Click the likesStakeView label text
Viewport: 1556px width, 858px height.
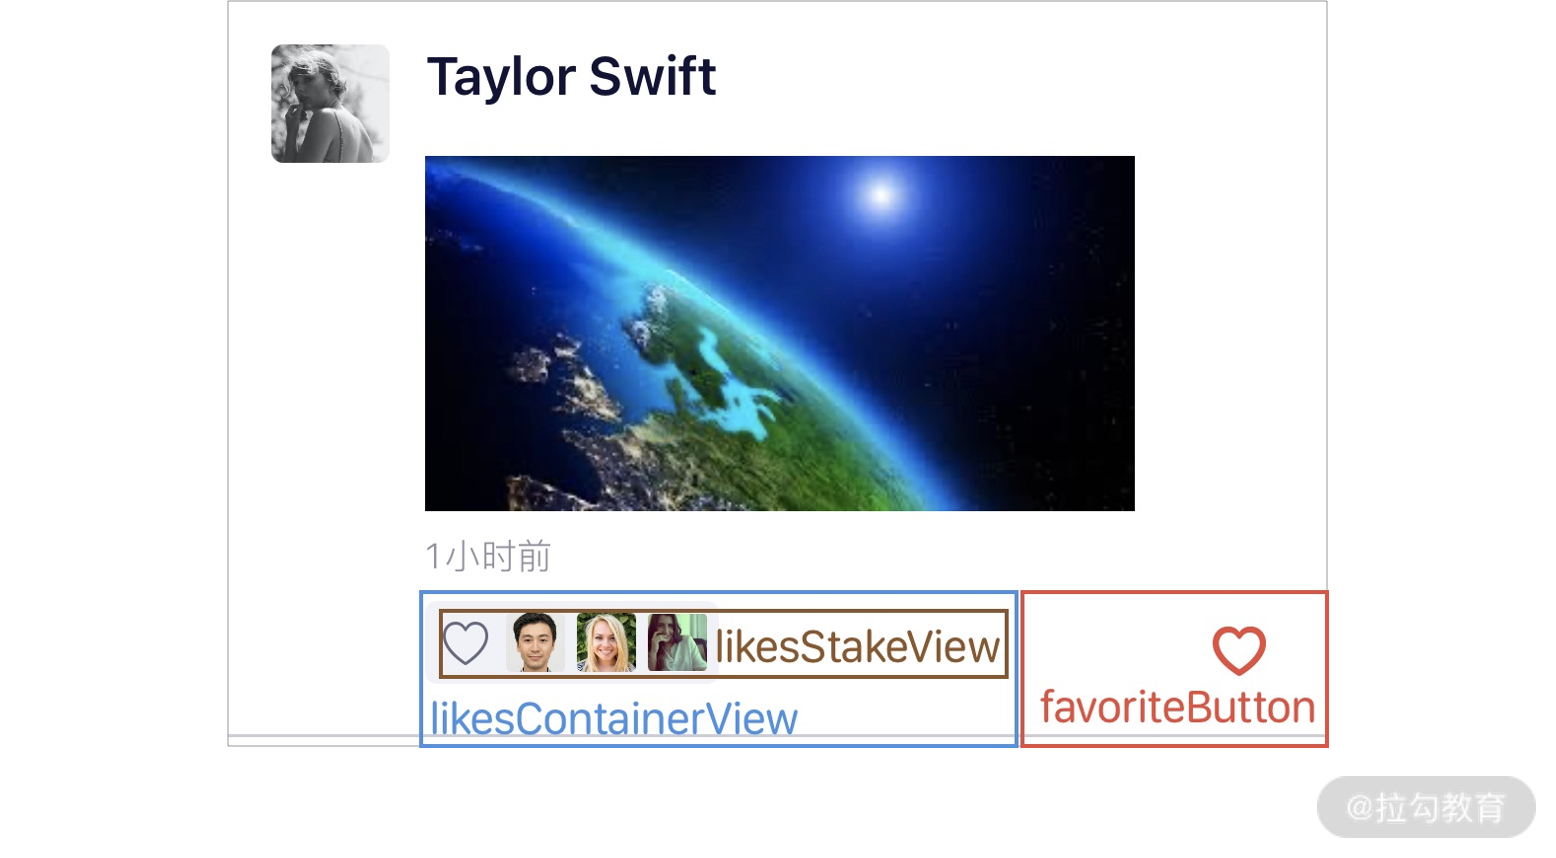click(x=857, y=647)
